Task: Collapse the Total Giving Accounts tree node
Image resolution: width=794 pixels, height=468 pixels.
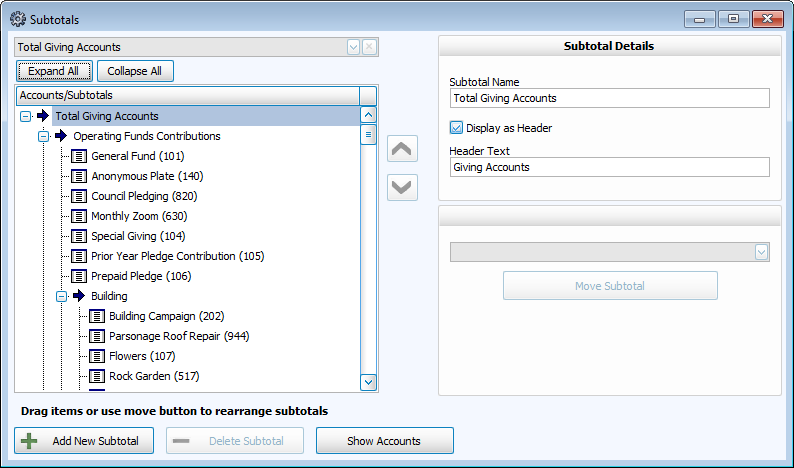Action: 25,116
